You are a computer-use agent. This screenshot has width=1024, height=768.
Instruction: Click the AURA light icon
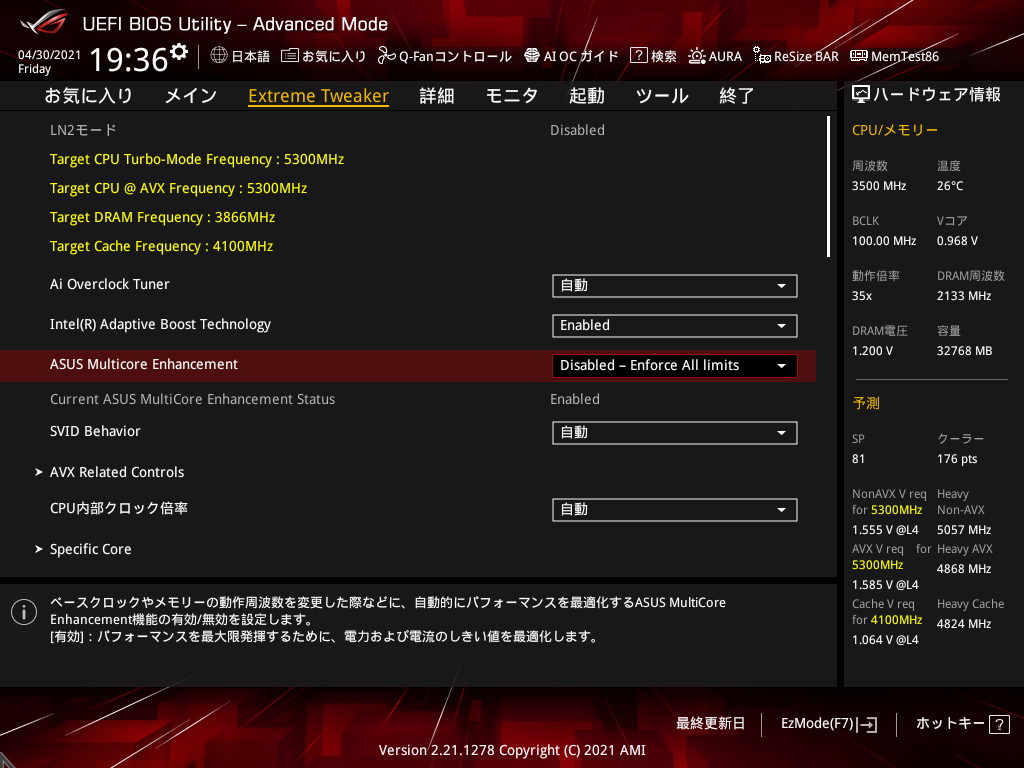click(697, 56)
